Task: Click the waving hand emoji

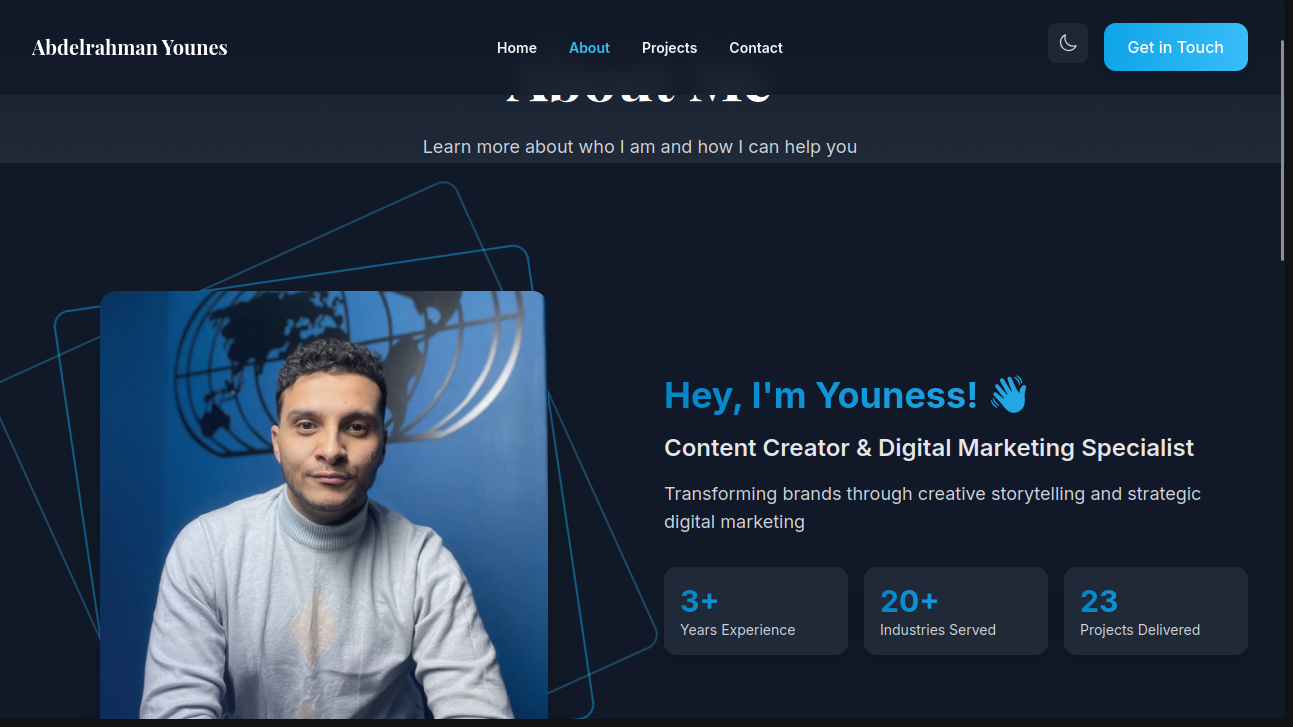Action: (x=1009, y=395)
